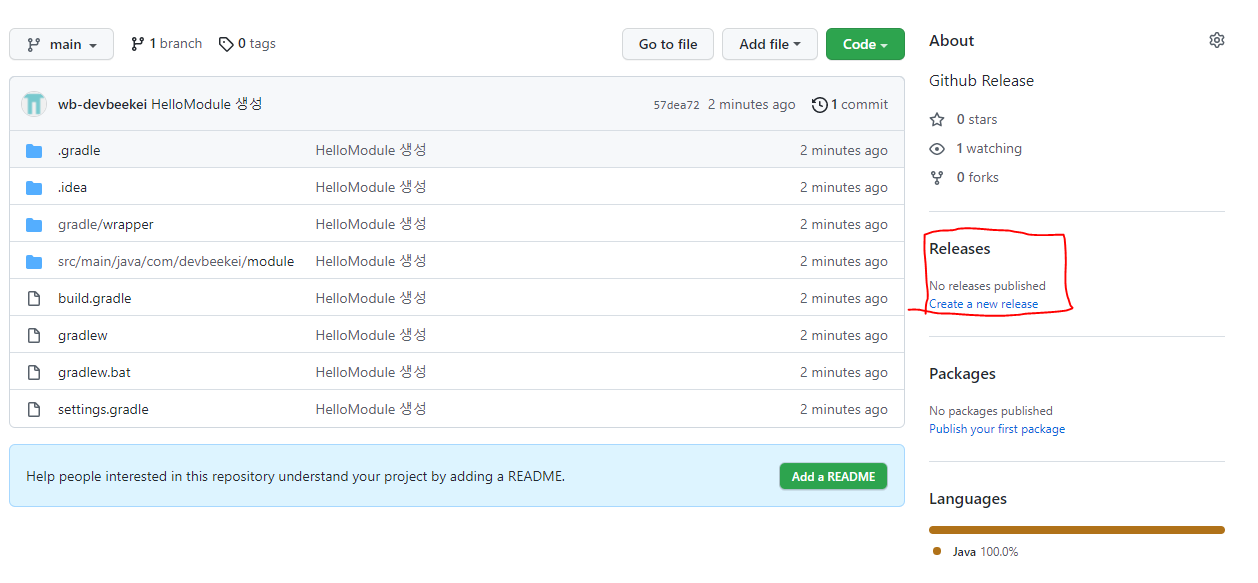The height and width of the screenshot is (583, 1258).
Task: Open the green Code dropdown
Action: [x=865, y=44]
